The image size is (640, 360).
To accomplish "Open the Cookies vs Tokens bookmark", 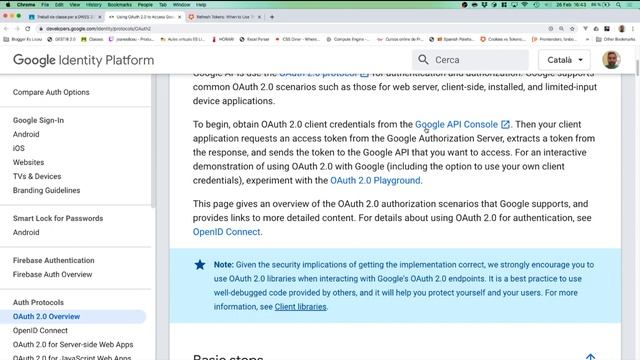I will 503,39.
